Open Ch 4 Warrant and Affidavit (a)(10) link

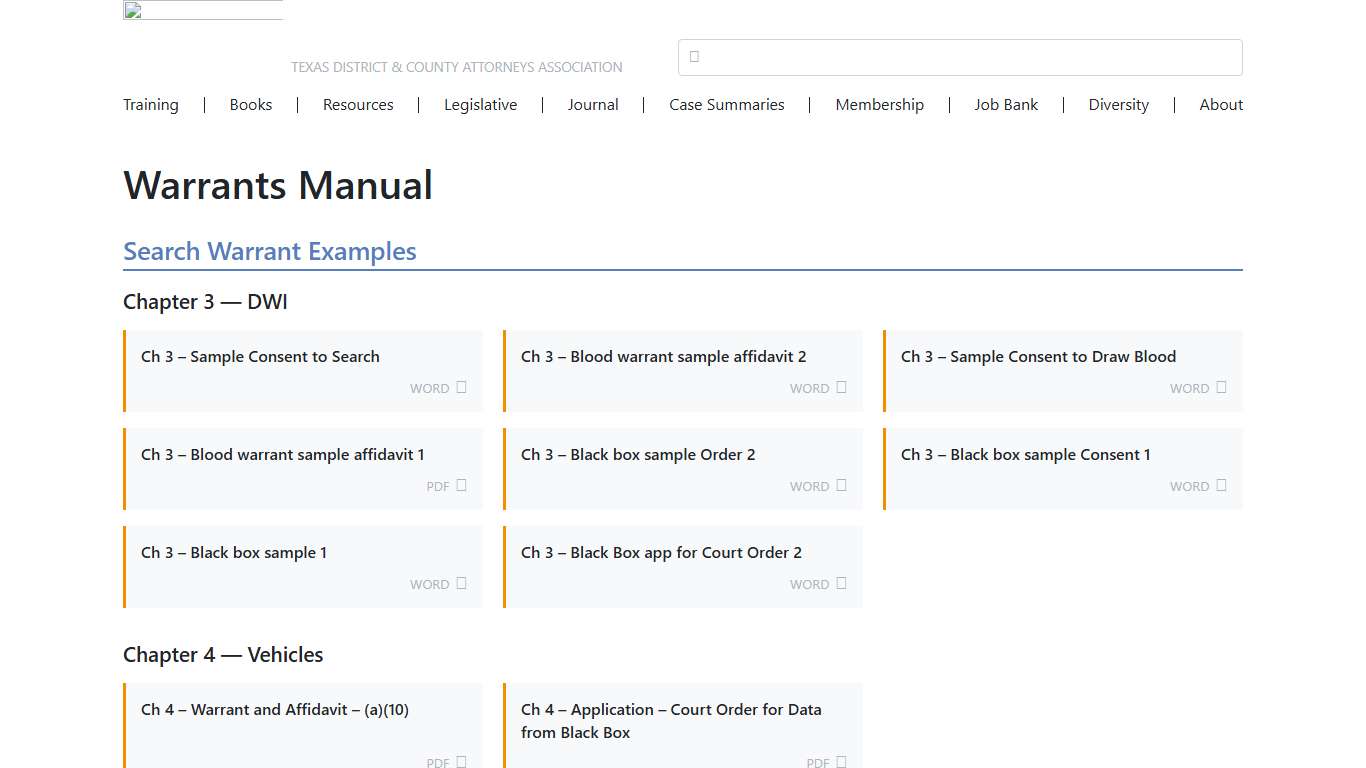[275, 710]
